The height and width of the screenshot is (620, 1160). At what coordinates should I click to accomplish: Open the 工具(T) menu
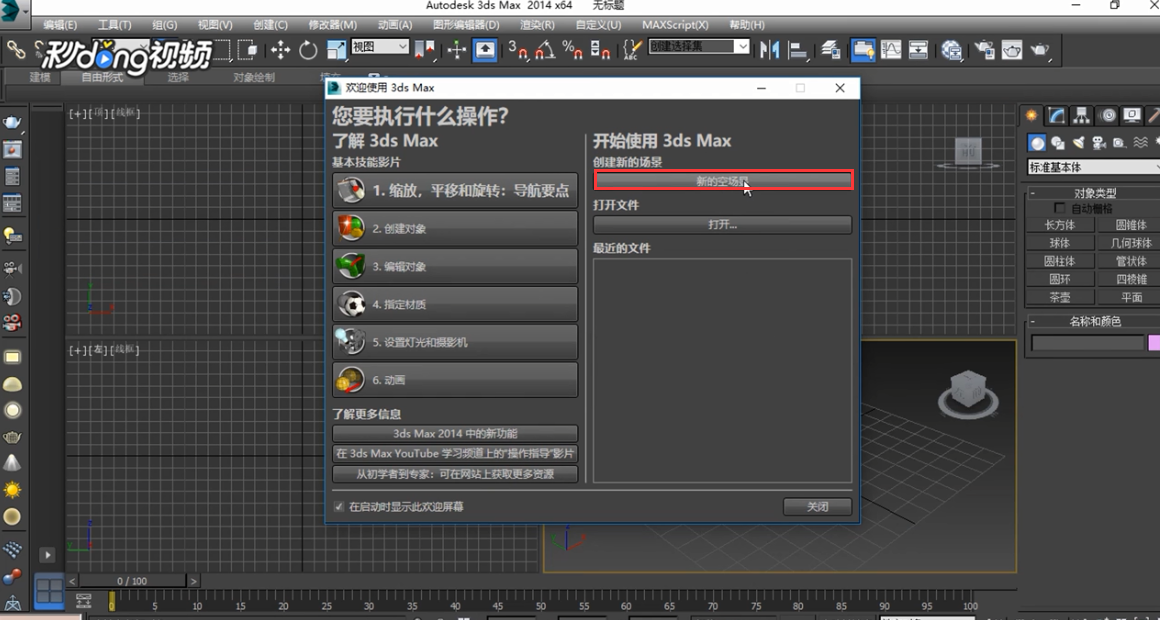coord(115,25)
